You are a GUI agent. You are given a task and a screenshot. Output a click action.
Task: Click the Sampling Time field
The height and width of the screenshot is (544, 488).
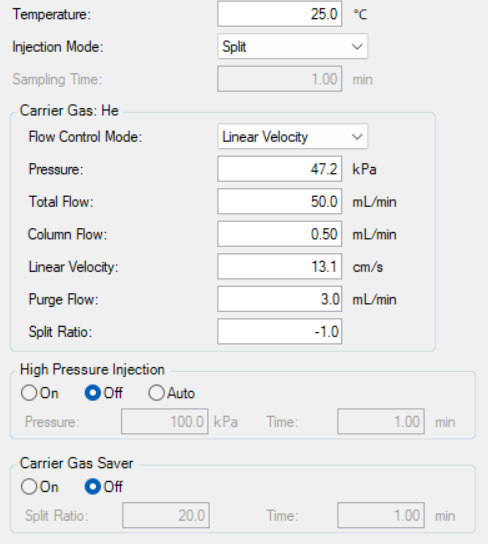point(280,79)
